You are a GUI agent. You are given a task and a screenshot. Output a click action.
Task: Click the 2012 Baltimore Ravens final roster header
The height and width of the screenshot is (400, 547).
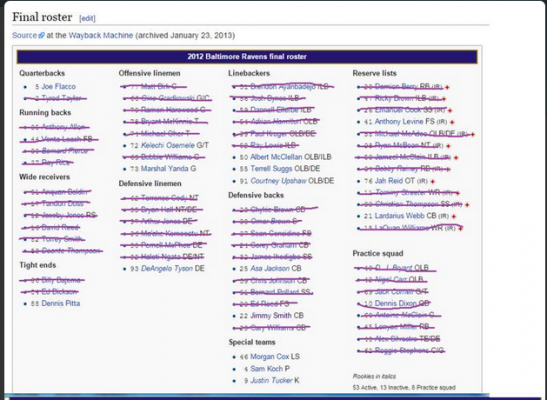point(247,56)
